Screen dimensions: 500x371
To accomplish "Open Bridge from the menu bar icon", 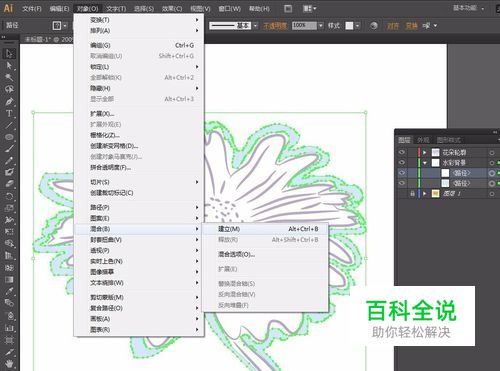I will pos(288,8).
